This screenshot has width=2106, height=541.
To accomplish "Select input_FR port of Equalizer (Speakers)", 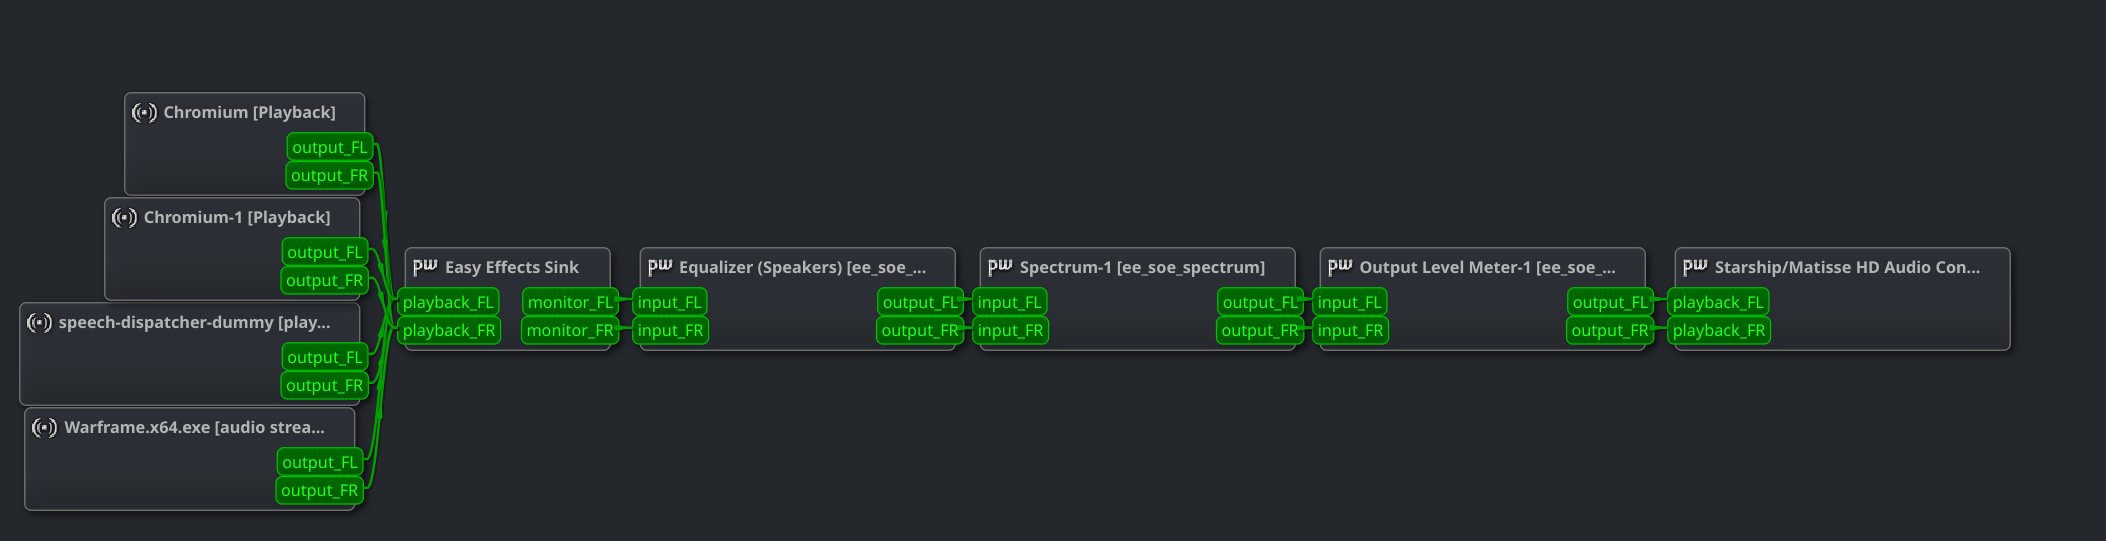I will coord(671,330).
